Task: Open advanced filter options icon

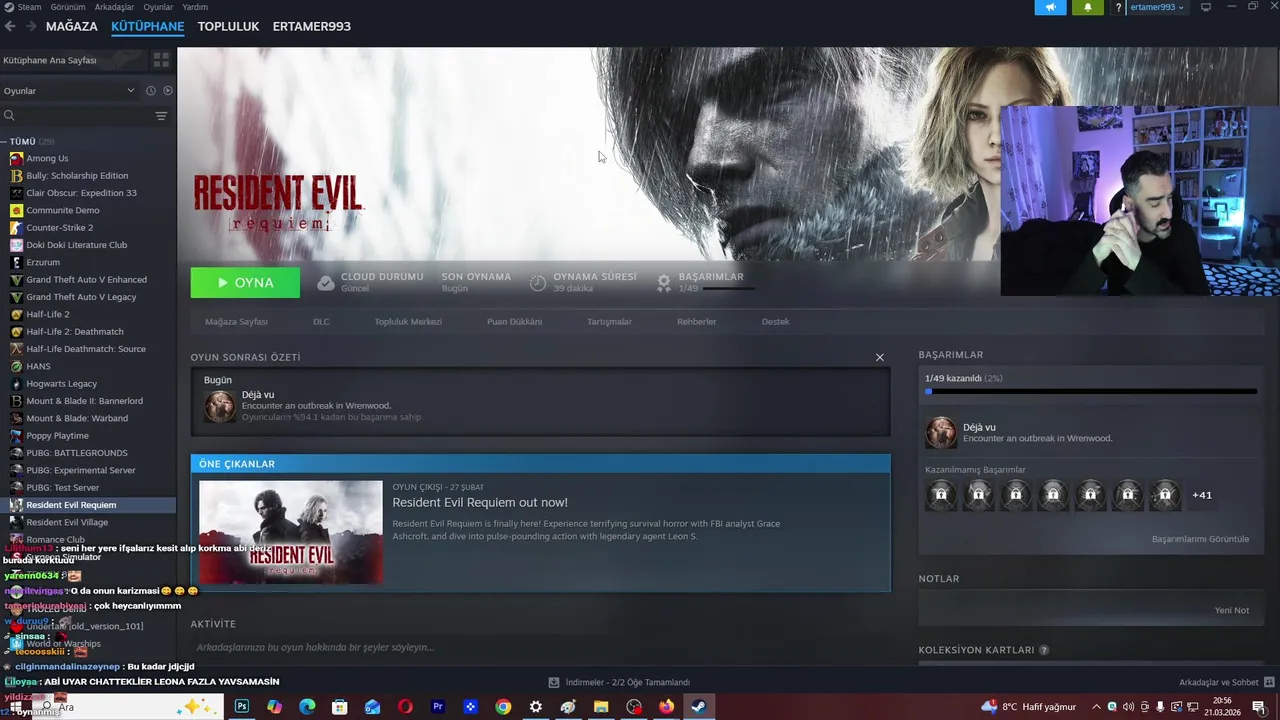Action: tap(161, 116)
